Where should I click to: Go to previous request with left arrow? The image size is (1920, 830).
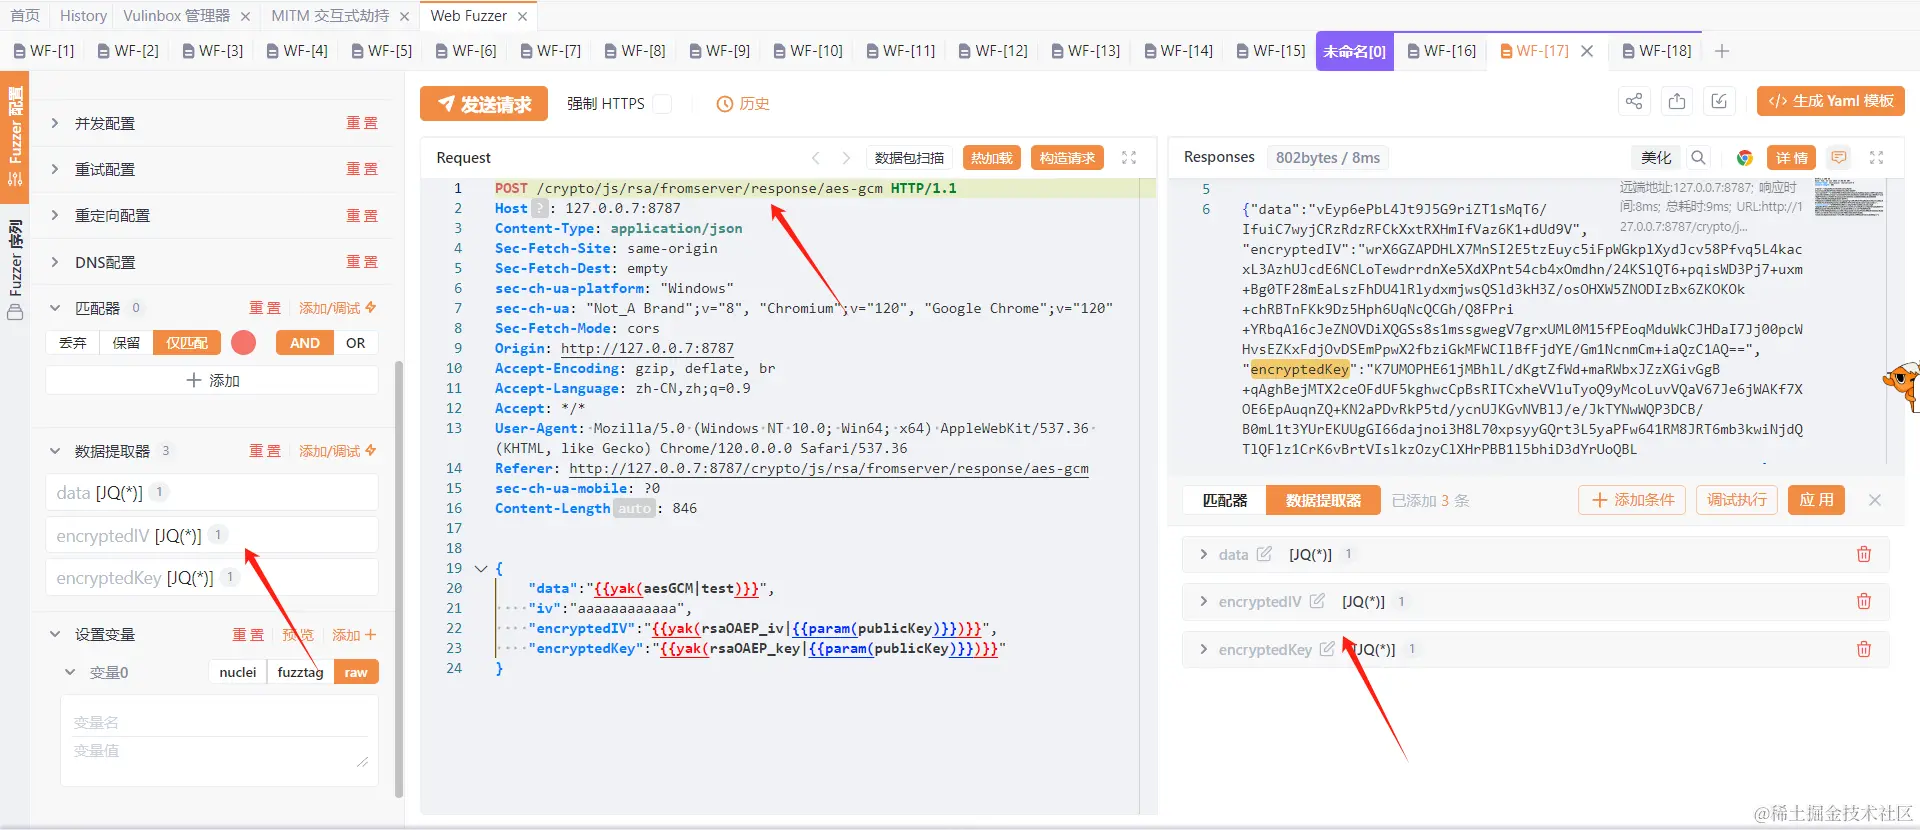[x=816, y=157]
